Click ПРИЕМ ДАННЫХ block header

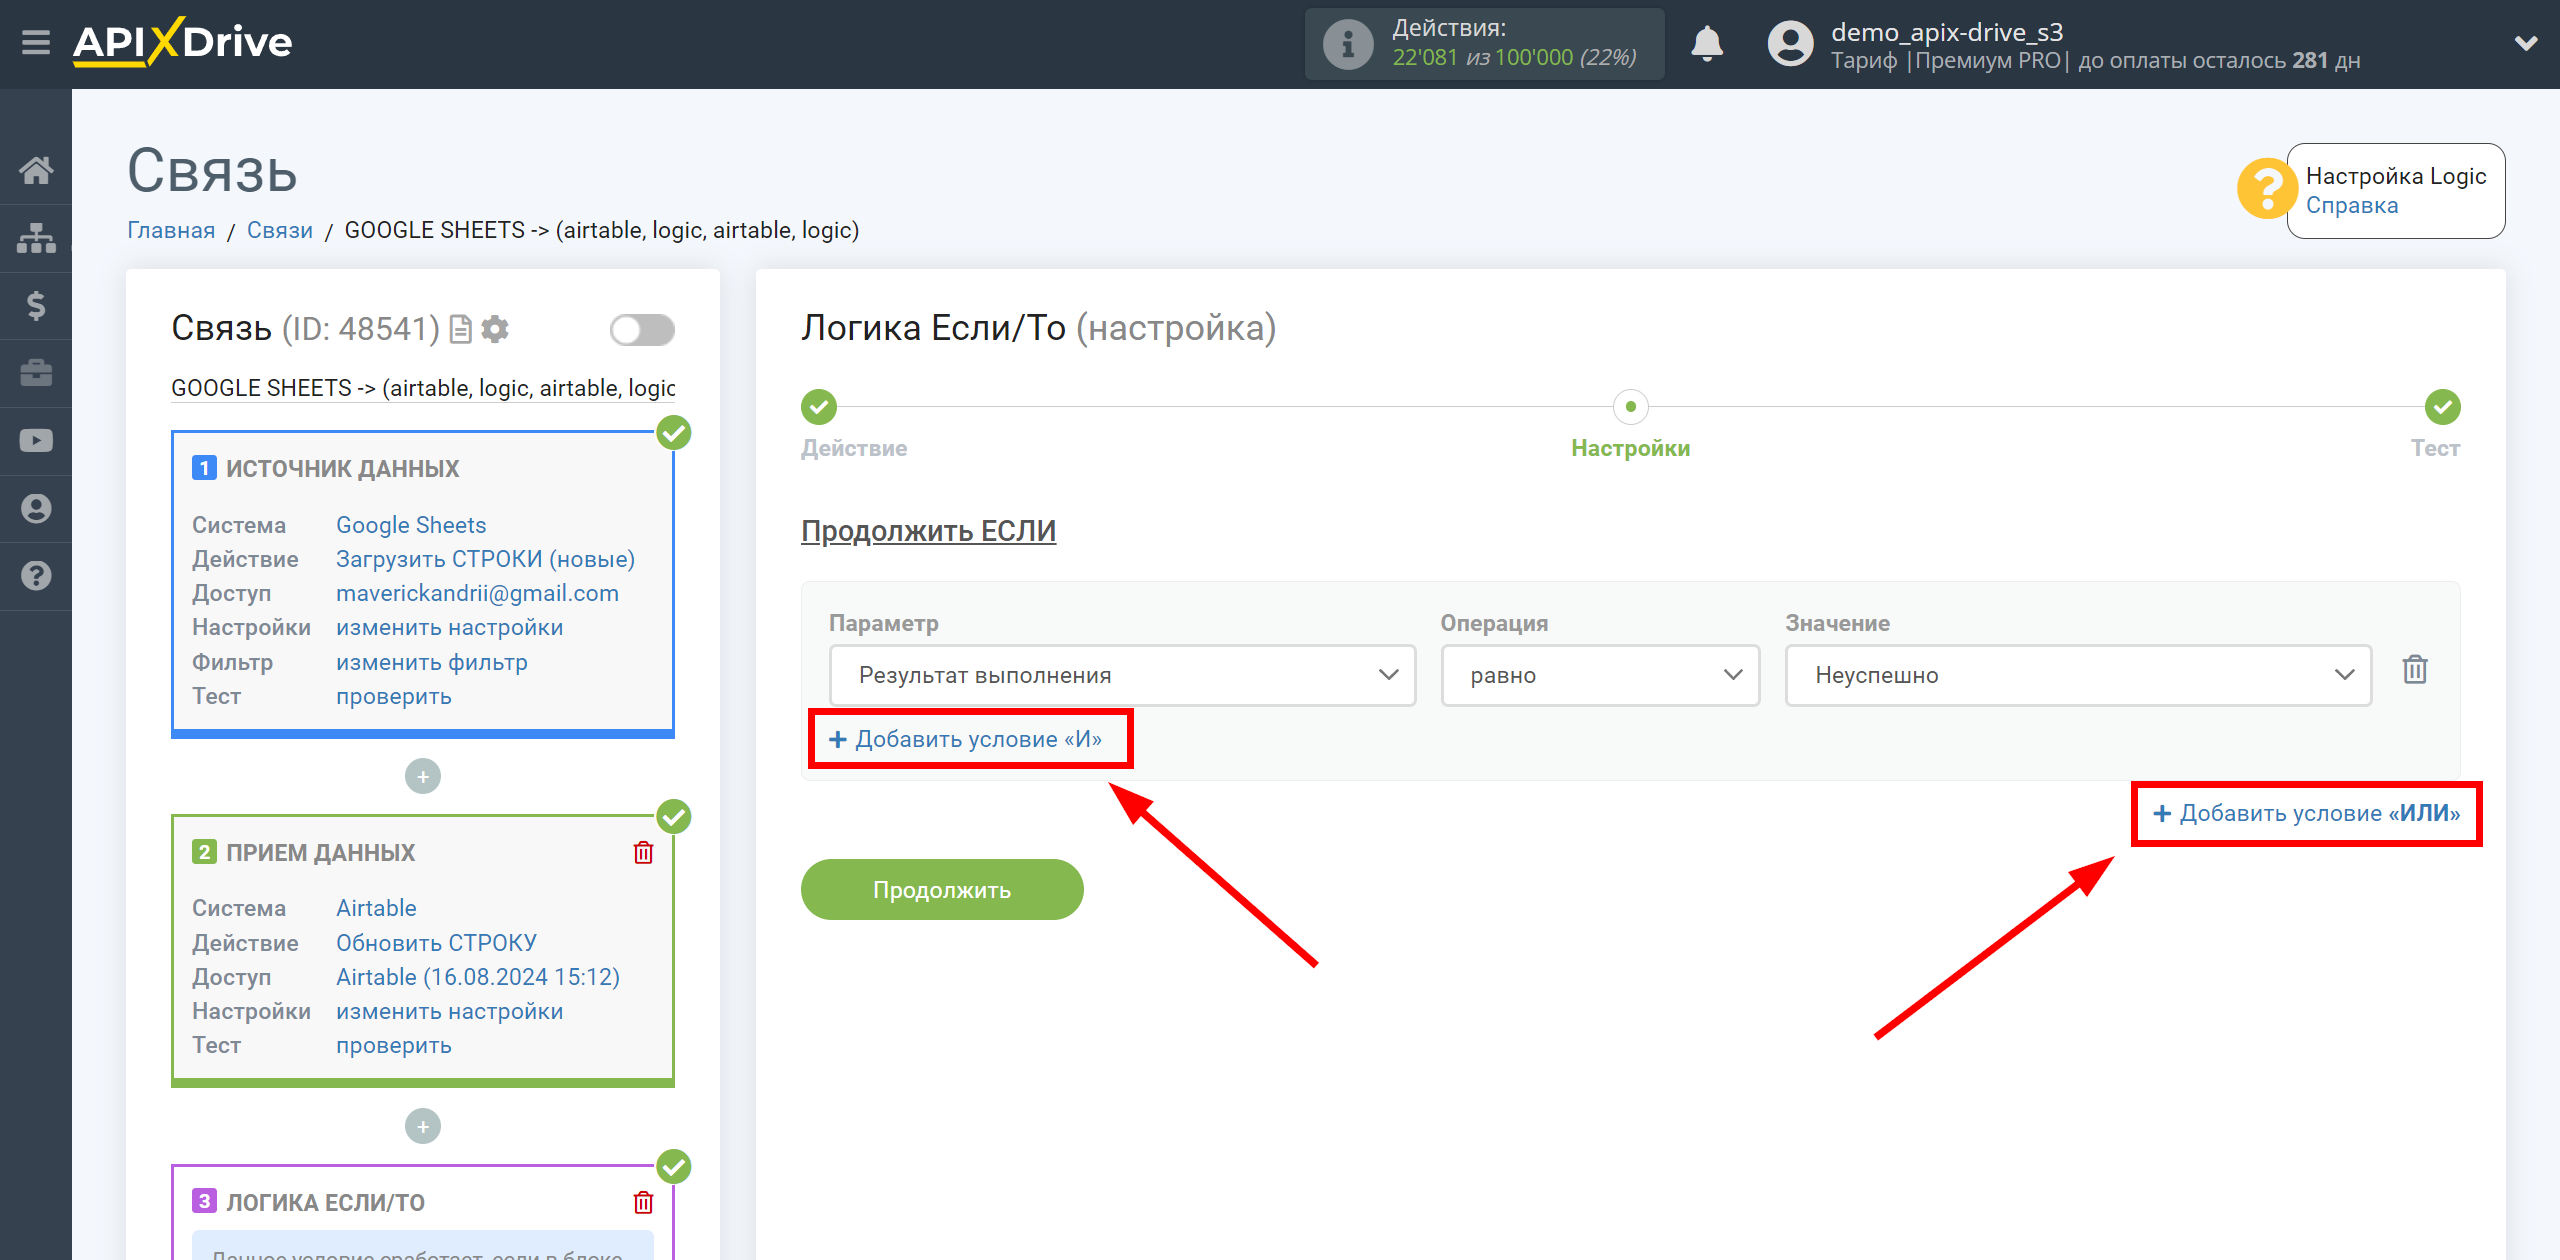[x=320, y=853]
